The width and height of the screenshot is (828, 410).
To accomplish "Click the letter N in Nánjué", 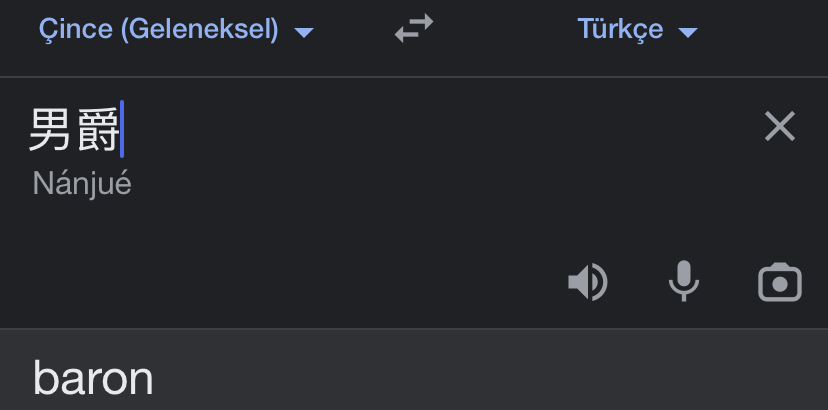I will click(41, 184).
